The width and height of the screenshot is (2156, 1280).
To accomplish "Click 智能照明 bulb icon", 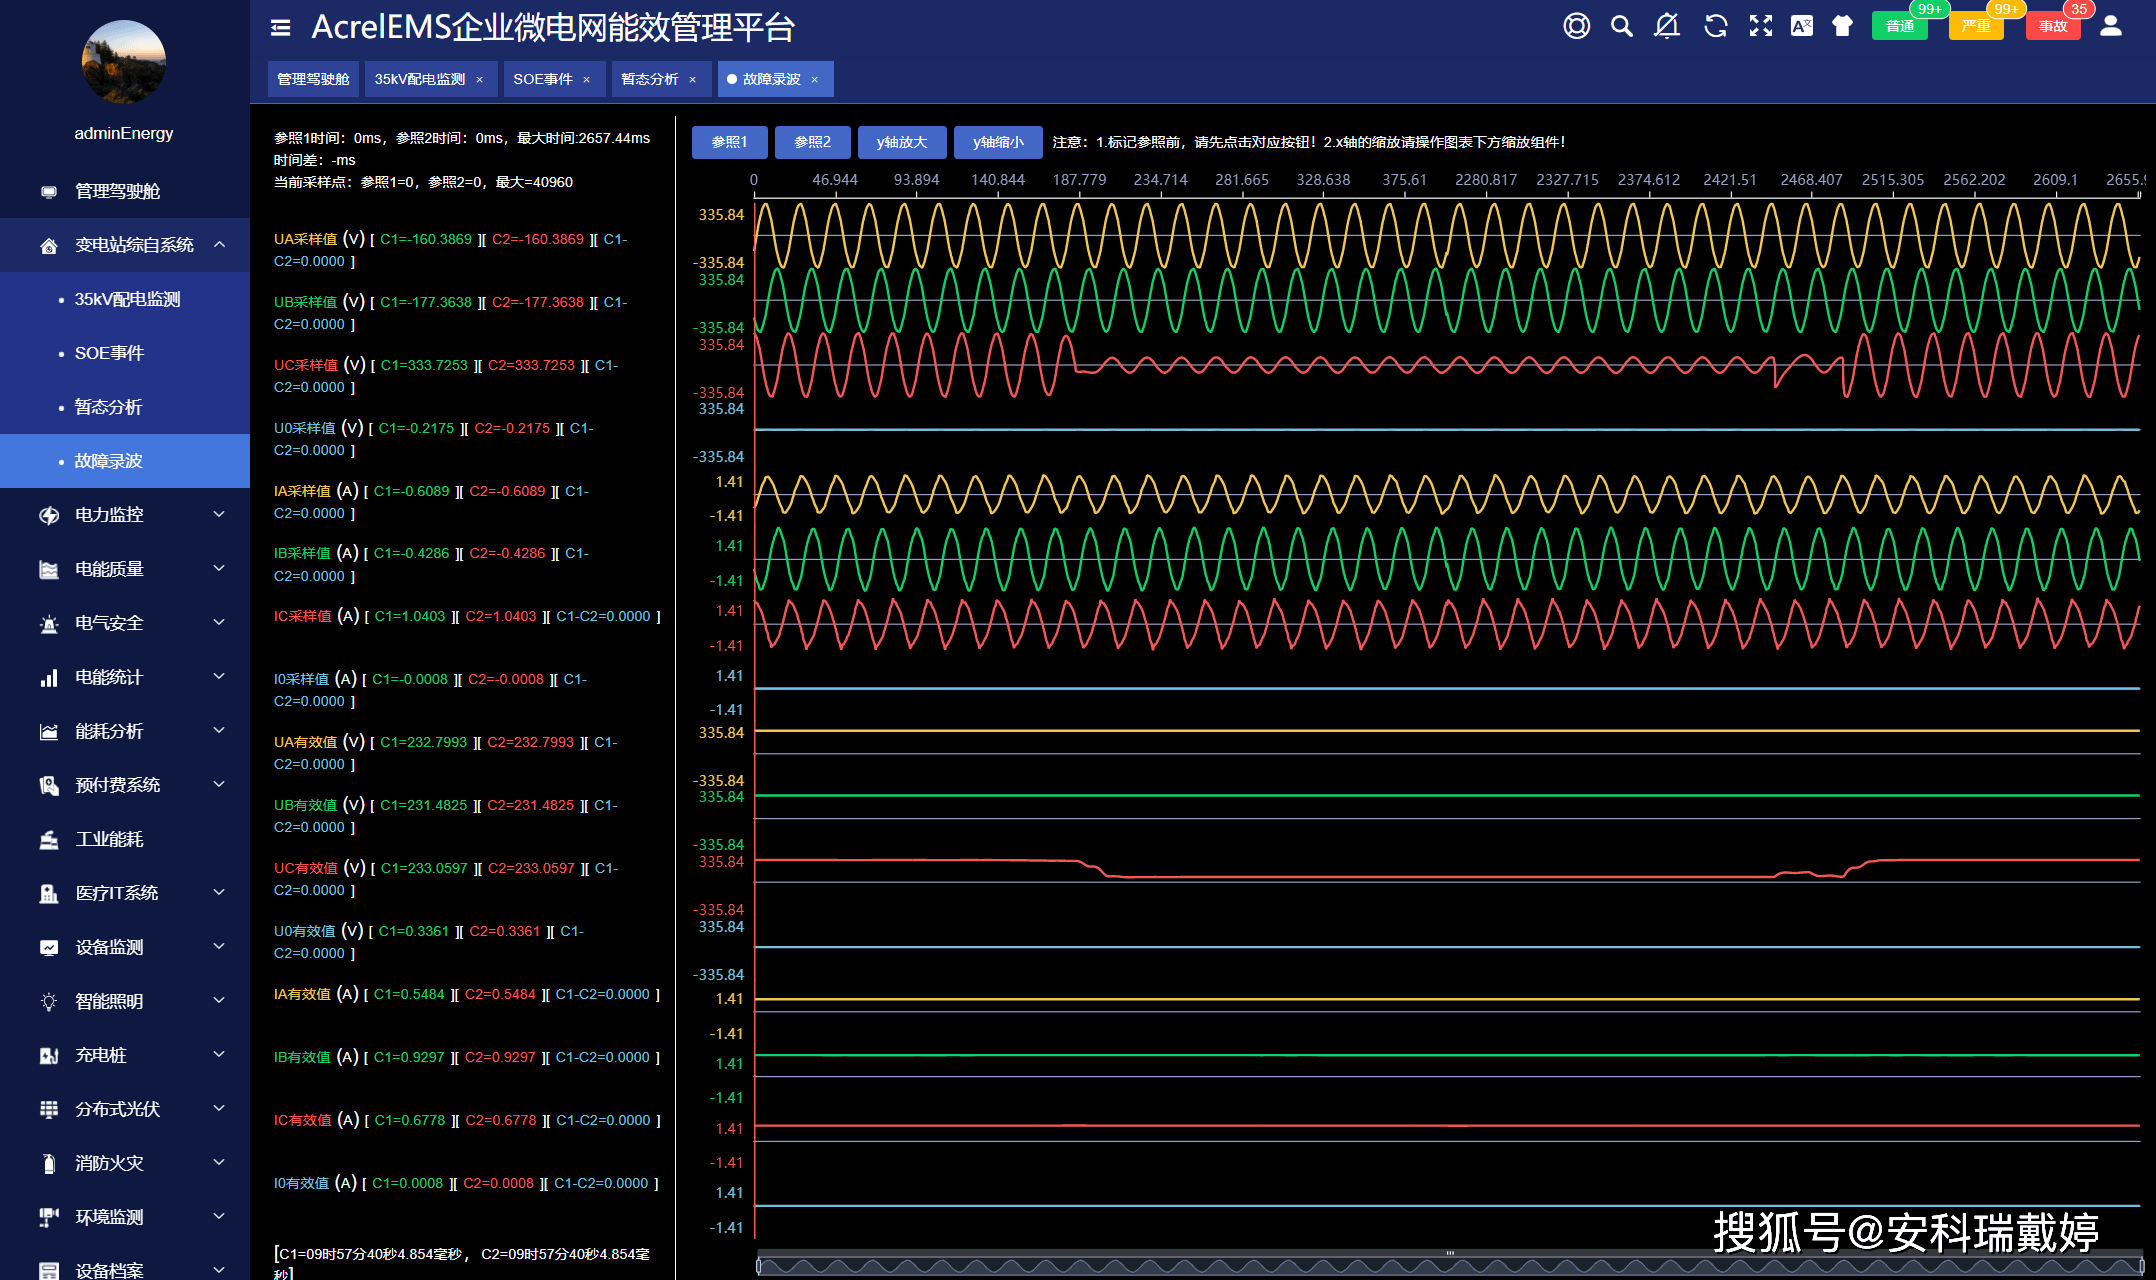I will click(x=49, y=1002).
